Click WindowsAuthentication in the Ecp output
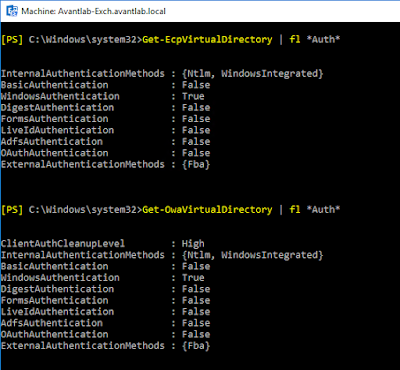 click(60, 96)
